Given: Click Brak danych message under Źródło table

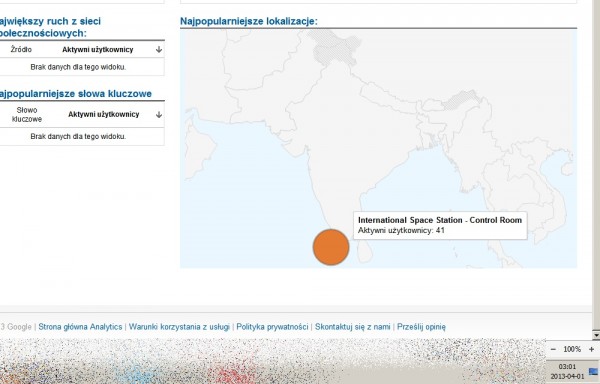Looking at the screenshot, I should pos(78,67).
